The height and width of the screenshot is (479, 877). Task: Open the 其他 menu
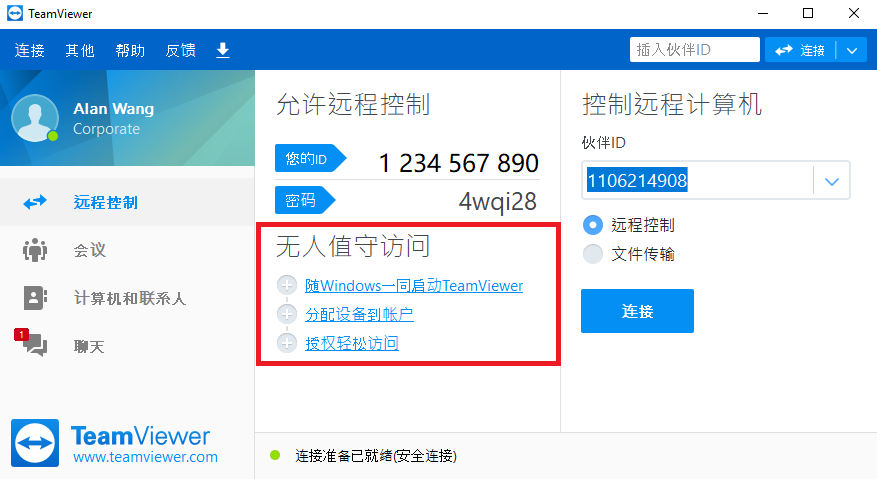click(x=80, y=50)
